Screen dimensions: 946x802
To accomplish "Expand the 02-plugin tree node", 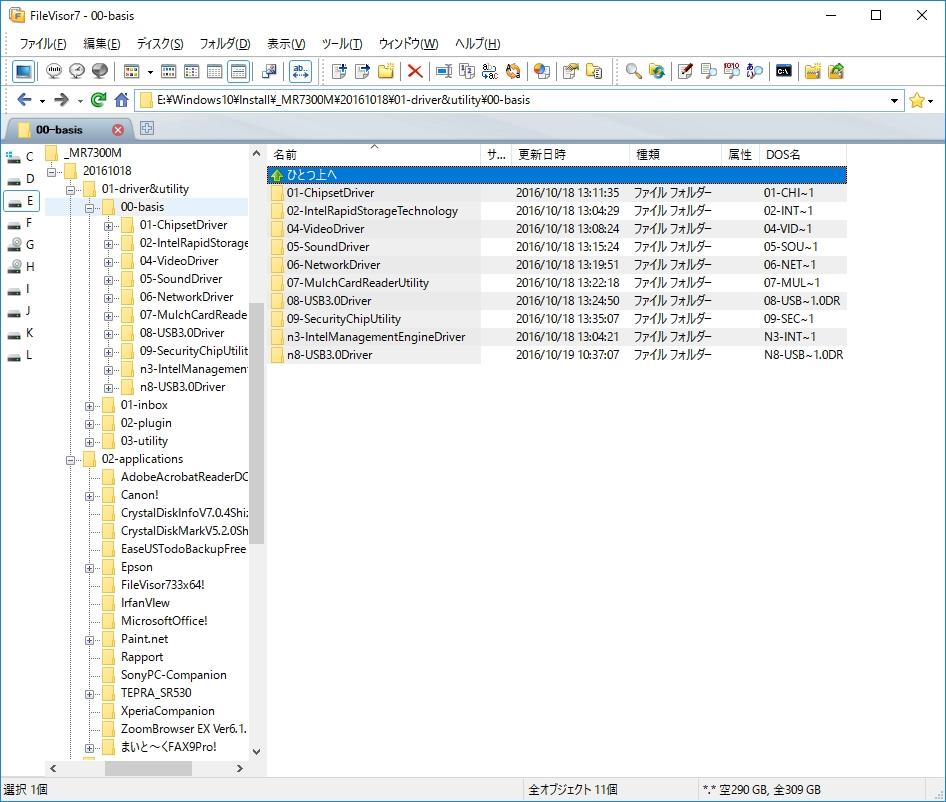I will tap(89, 424).
